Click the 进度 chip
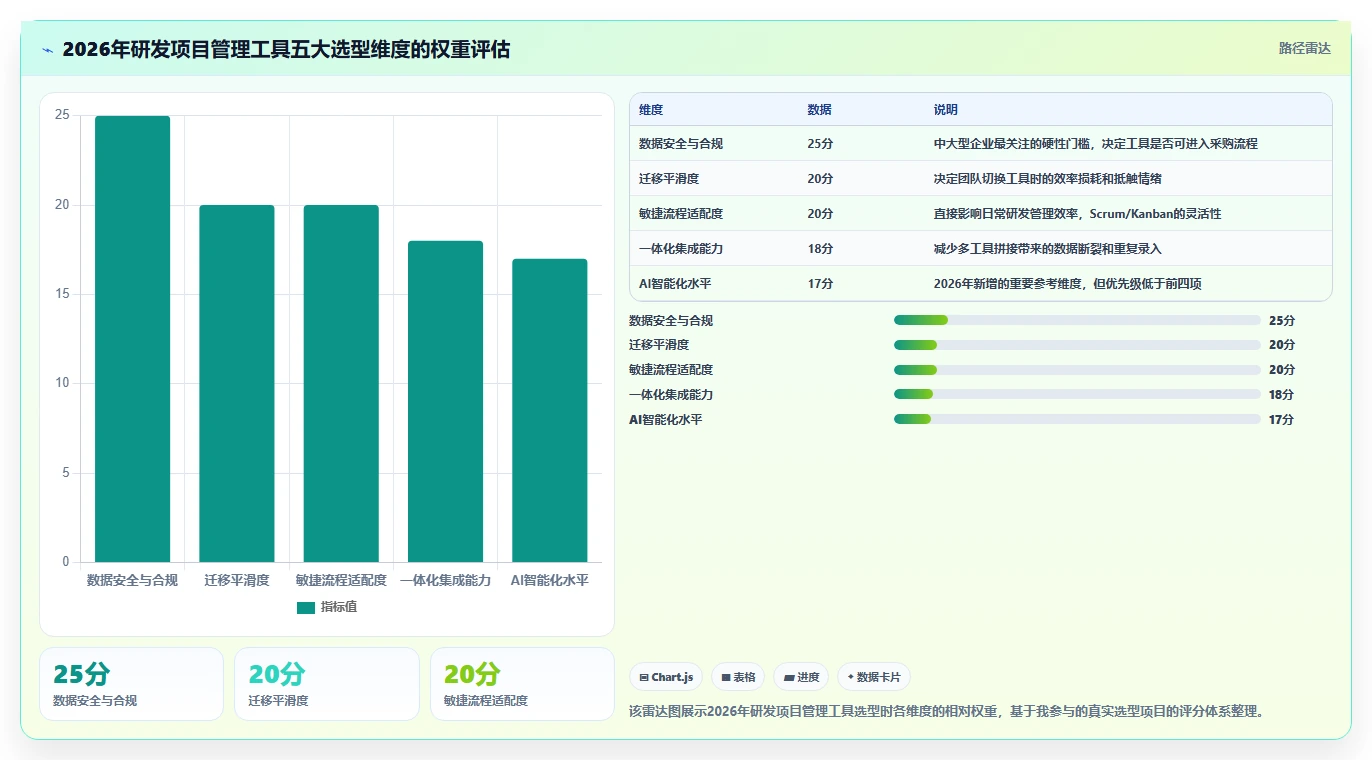Image resolution: width=1372 pixels, height=760 pixels. point(801,677)
